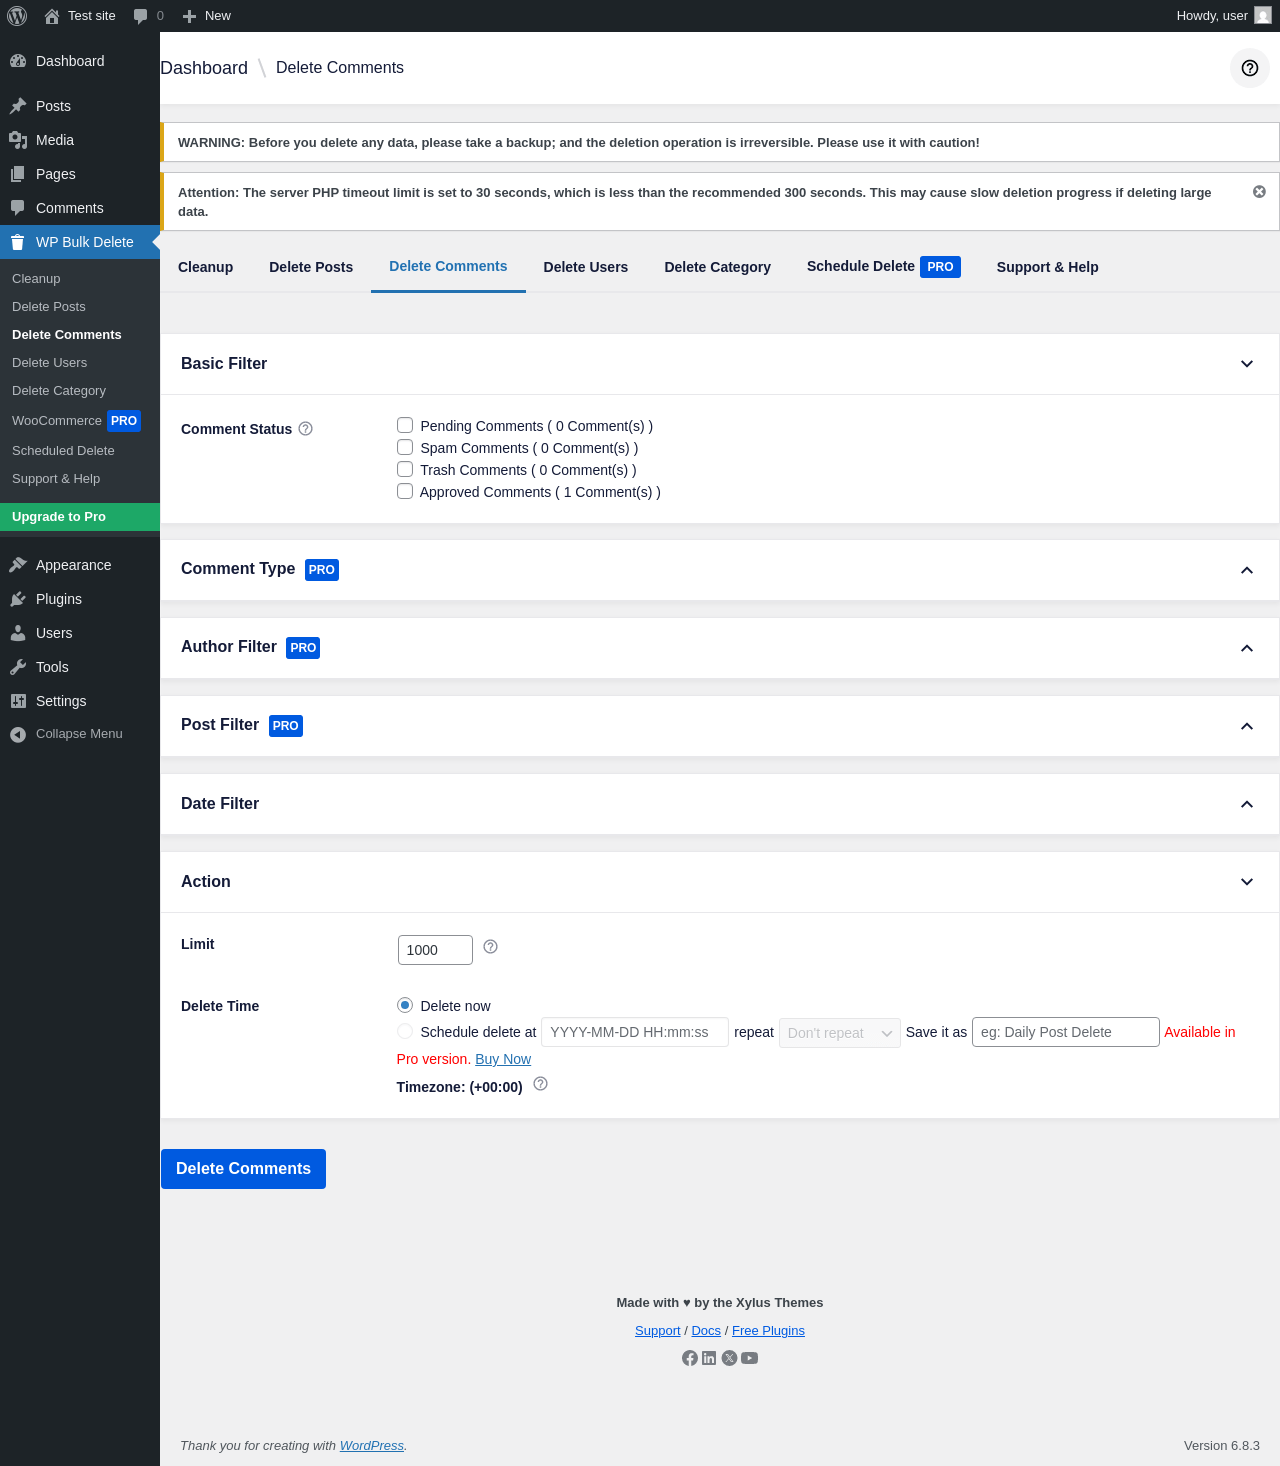Image resolution: width=1280 pixels, height=1466 pixels.
Task: Open the Facebook social icon in footer
Action: pos(690,1358)
